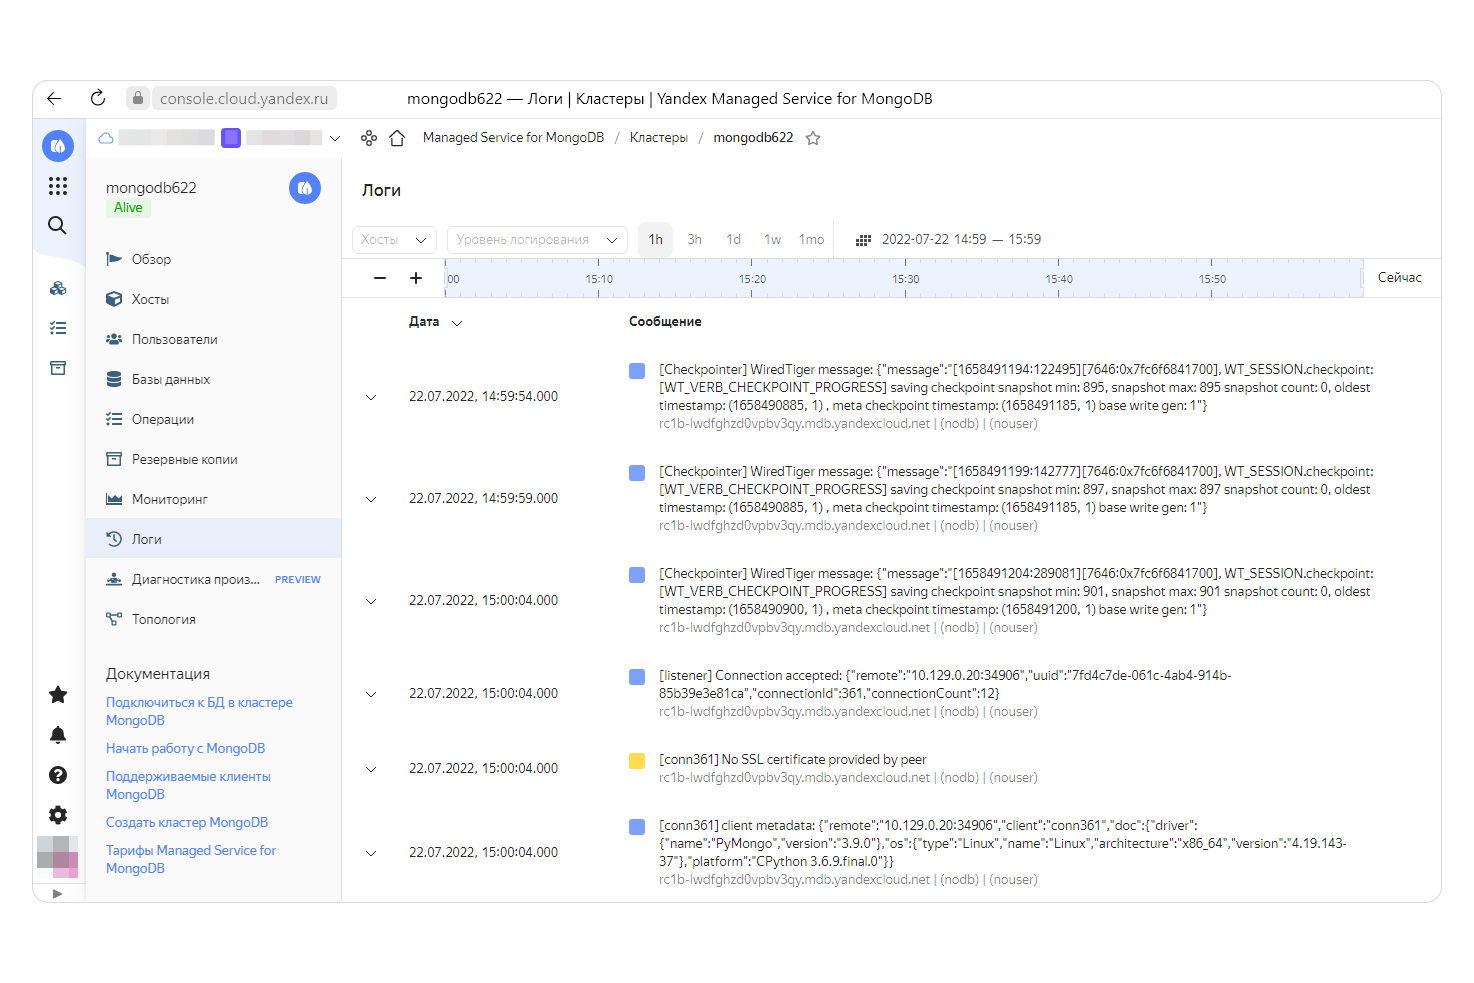This screenshot has height=983, width=1474.
Task: Click the lock icon in address bar
Action: tap(138, 98)
